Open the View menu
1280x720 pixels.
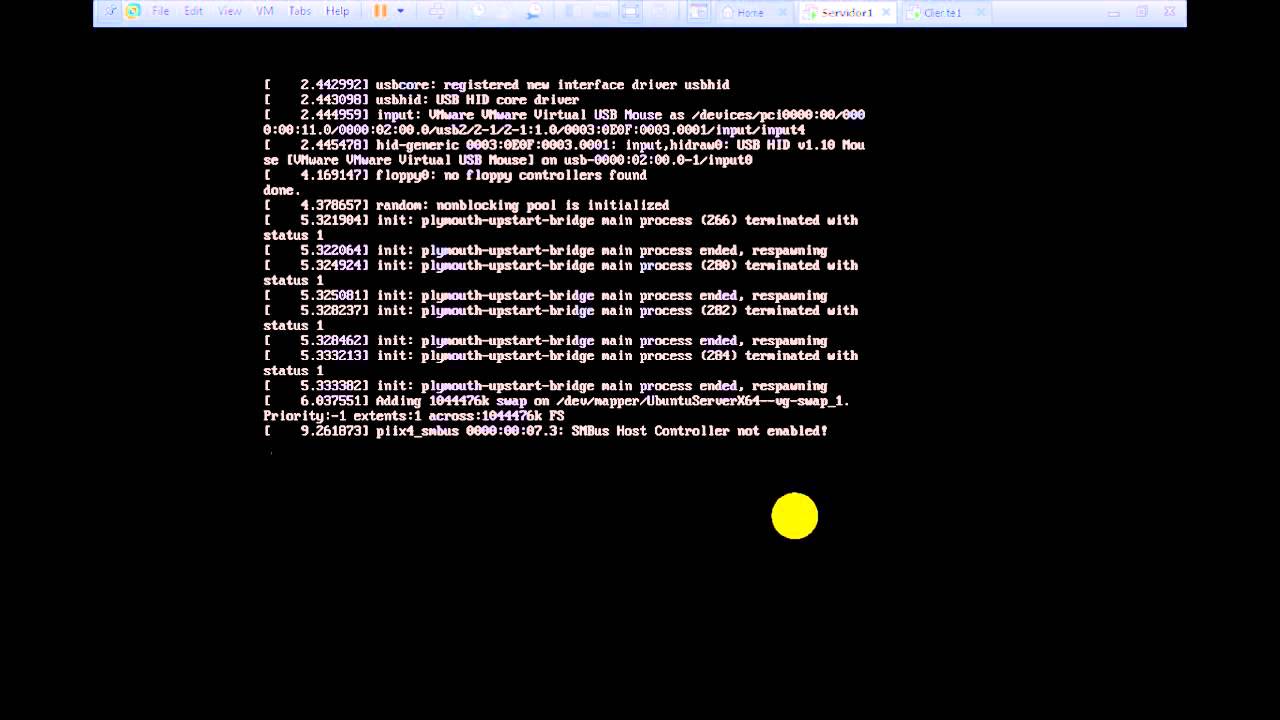click(x=230, y=12)
